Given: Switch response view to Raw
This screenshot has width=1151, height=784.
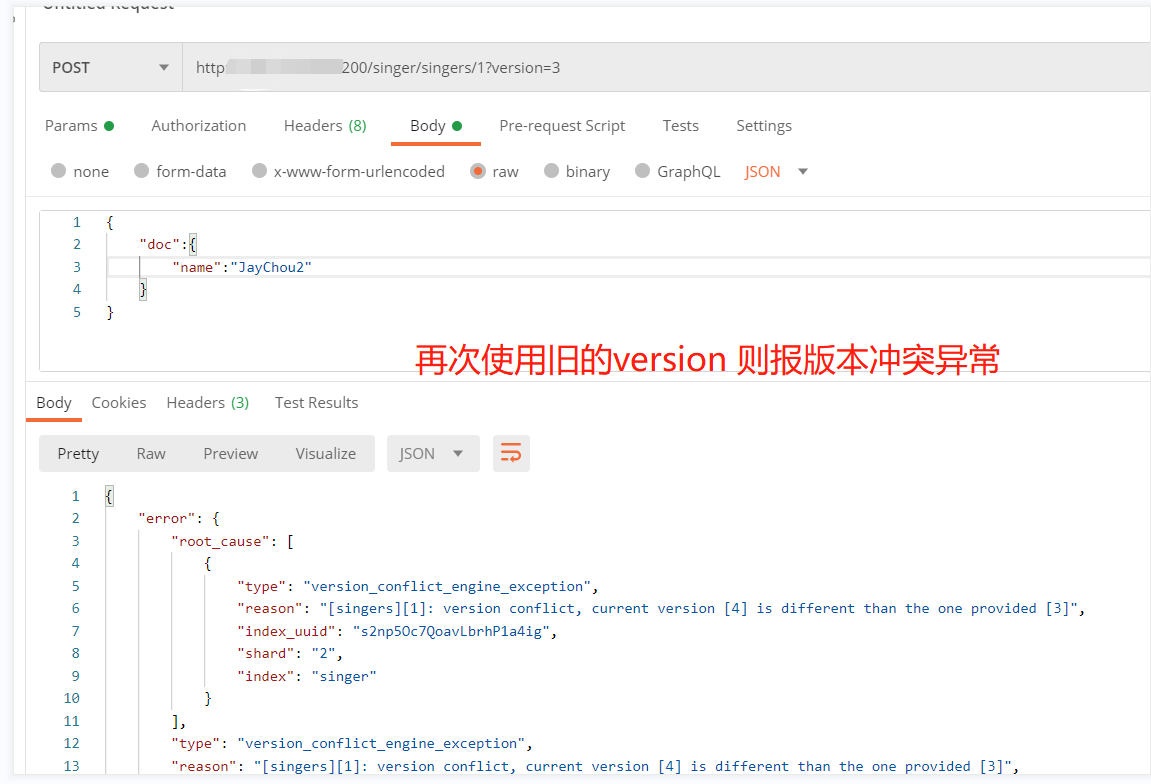Looking at the screenshot, I should coord(150,454).
